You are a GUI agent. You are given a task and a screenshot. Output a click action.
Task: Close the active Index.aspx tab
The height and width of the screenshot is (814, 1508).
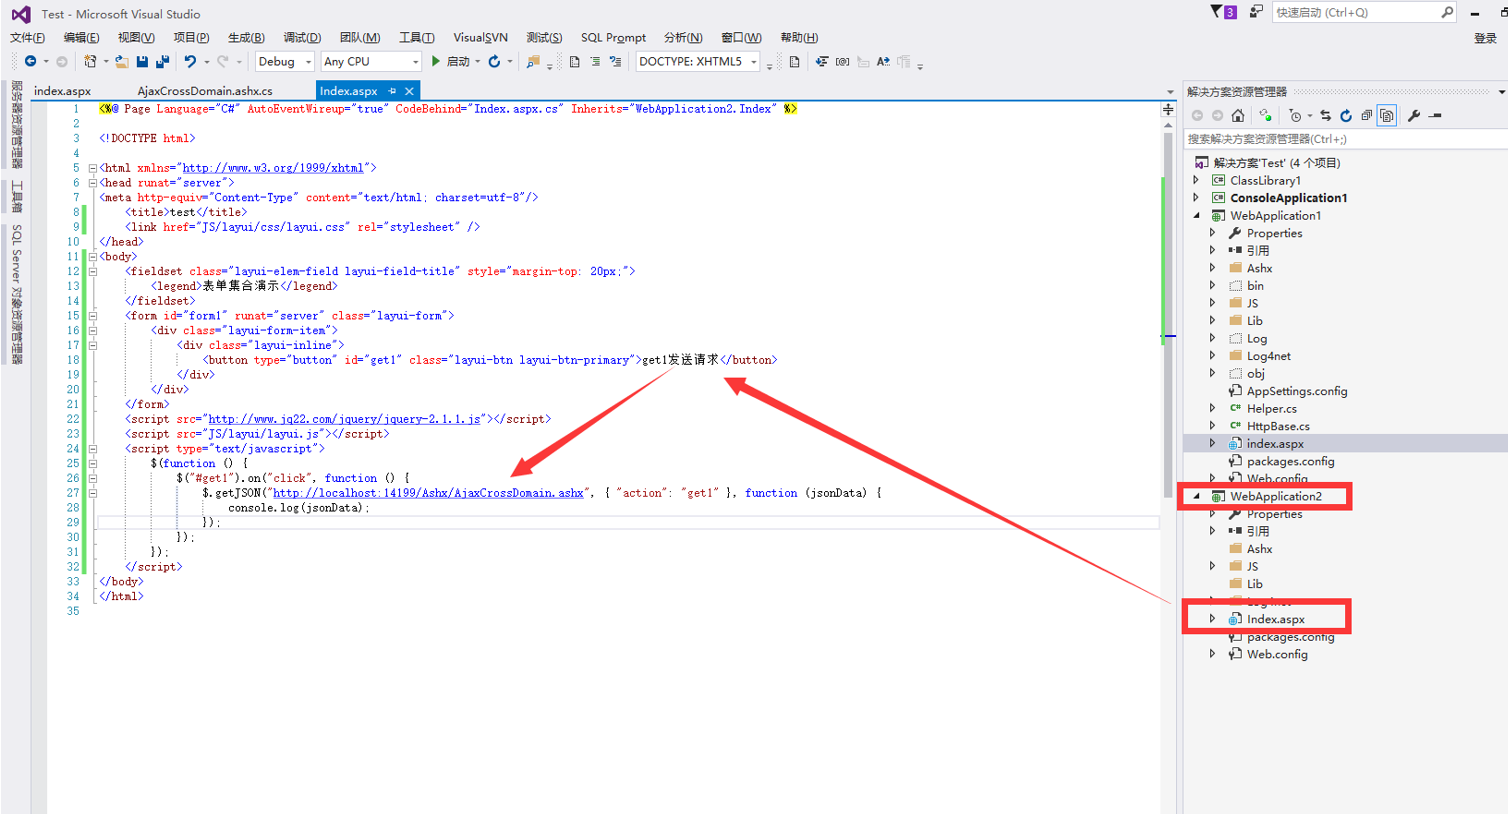pyautogui.click(x=409, y=91)
